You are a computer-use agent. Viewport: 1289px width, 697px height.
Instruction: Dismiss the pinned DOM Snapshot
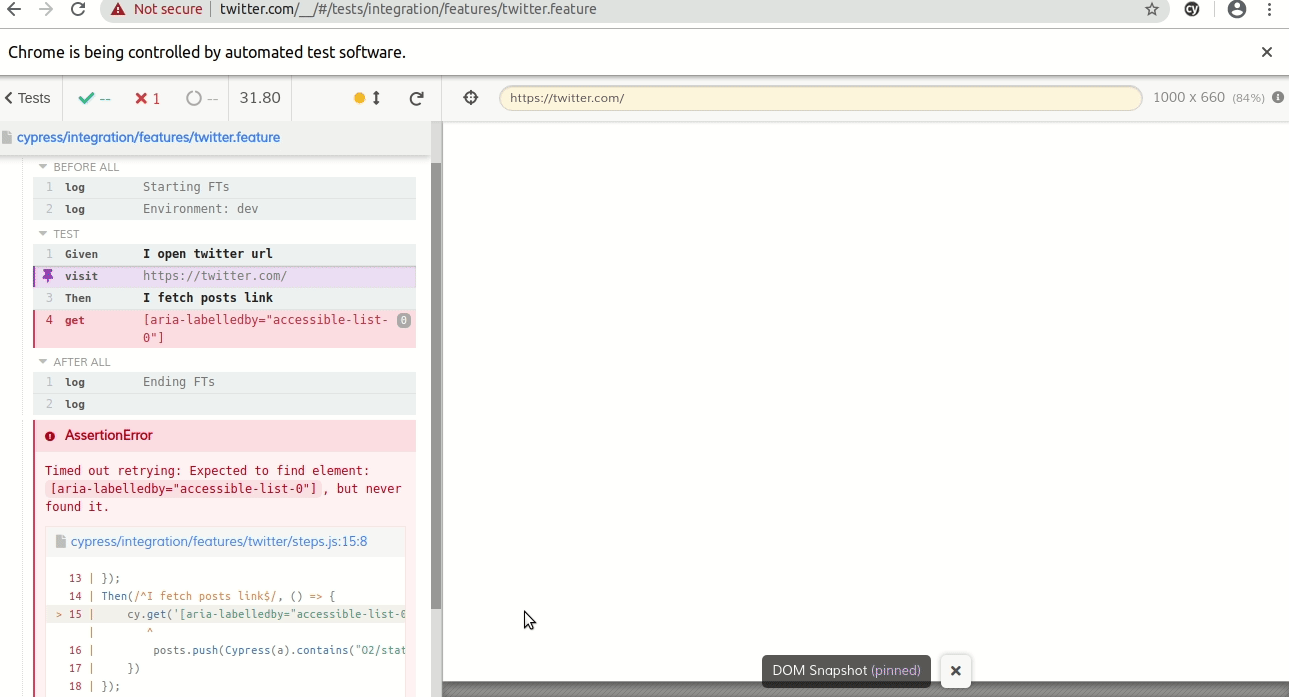point(955,671)
